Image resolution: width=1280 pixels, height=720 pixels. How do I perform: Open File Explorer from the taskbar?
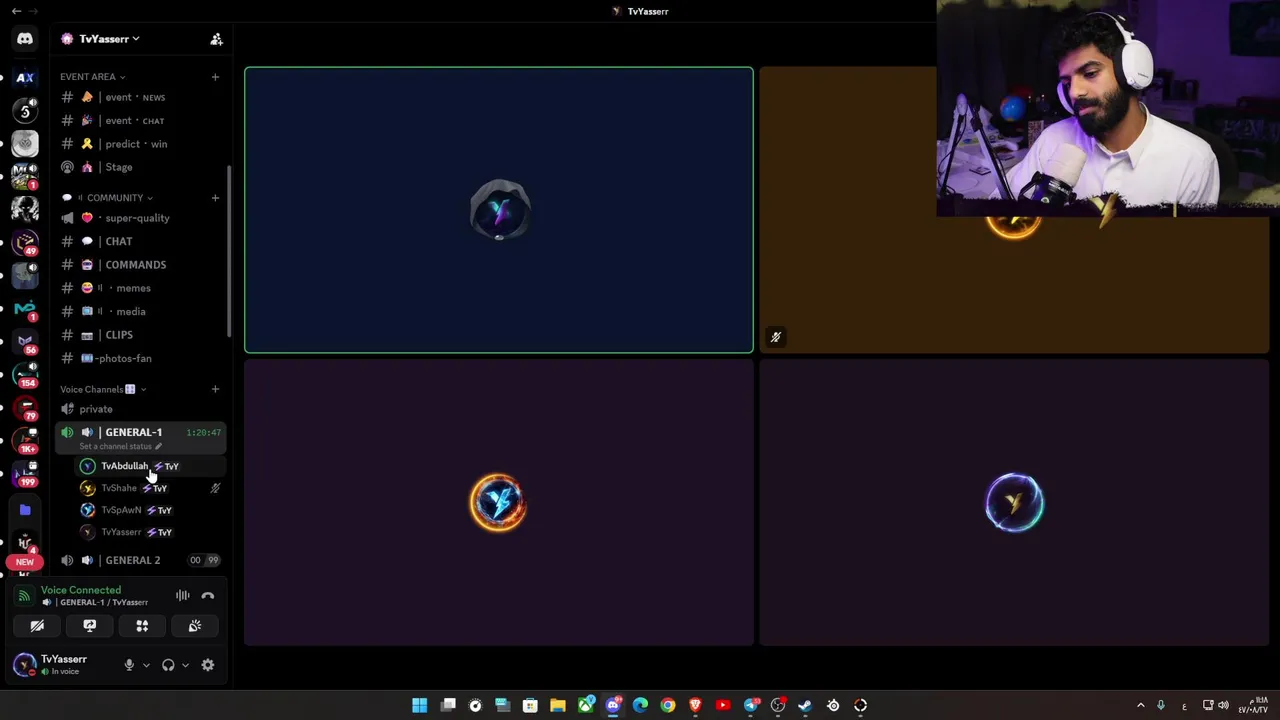(x=558, y=705)
